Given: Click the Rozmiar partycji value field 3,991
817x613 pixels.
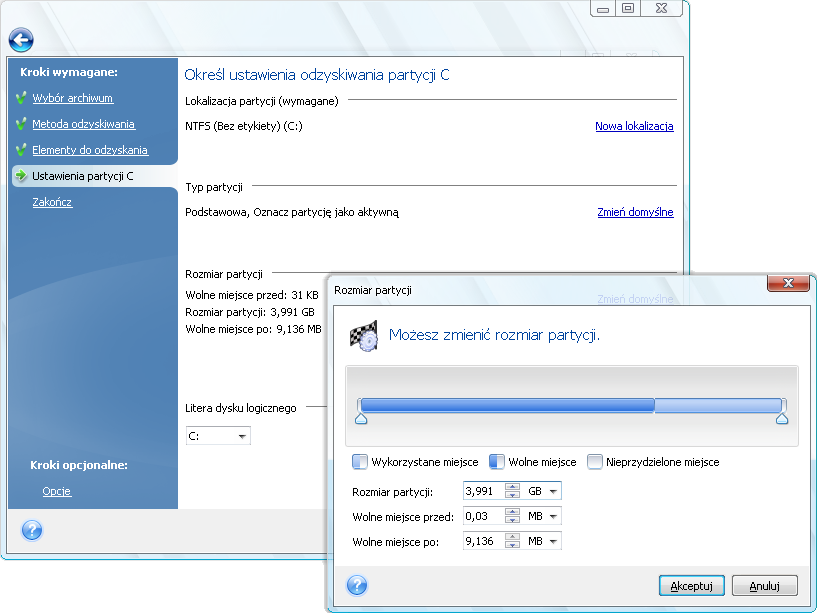Looking at the screenshot, I should [x=484, y=491].
